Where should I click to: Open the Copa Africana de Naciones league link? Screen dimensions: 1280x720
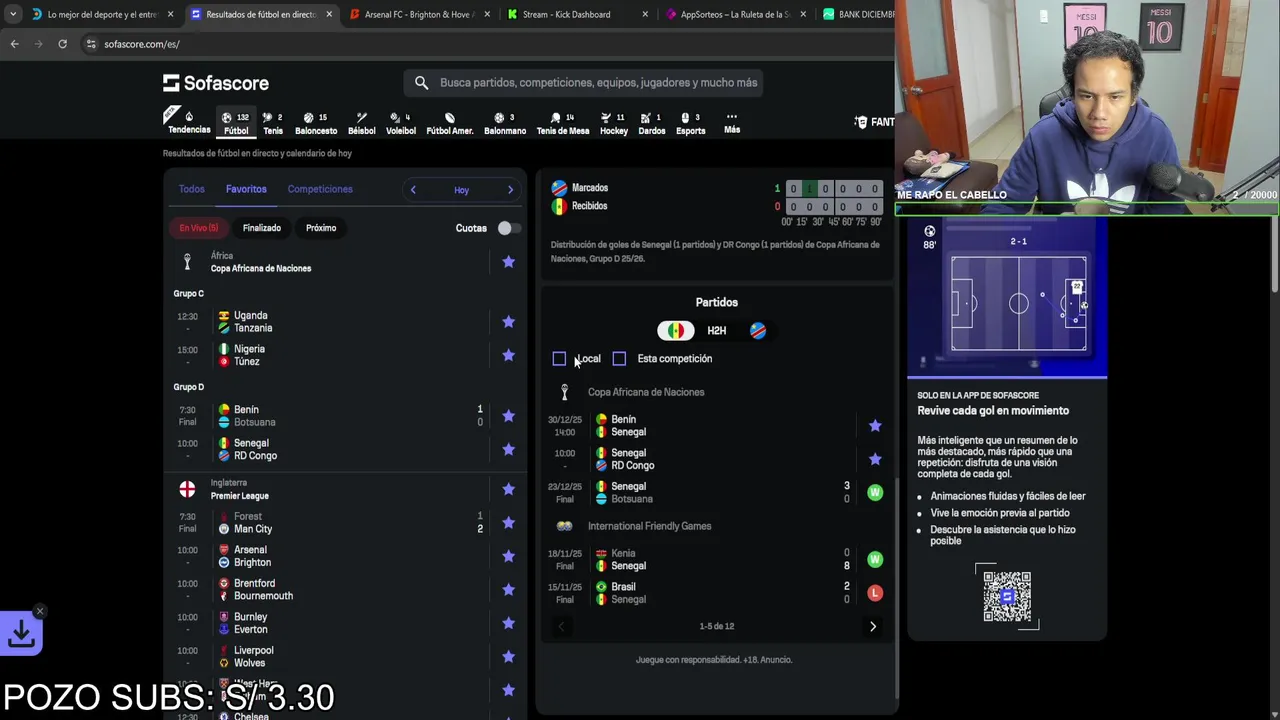pyautogui.click(x=260, y=268)
